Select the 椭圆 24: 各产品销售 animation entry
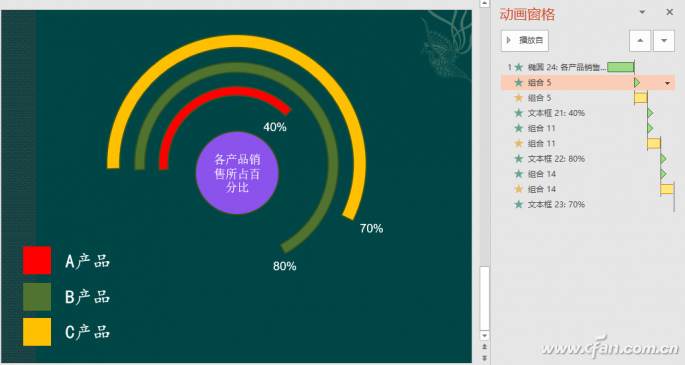Image resolution: width=685 pixels, height=365 pixels. [x=588, y=67]
